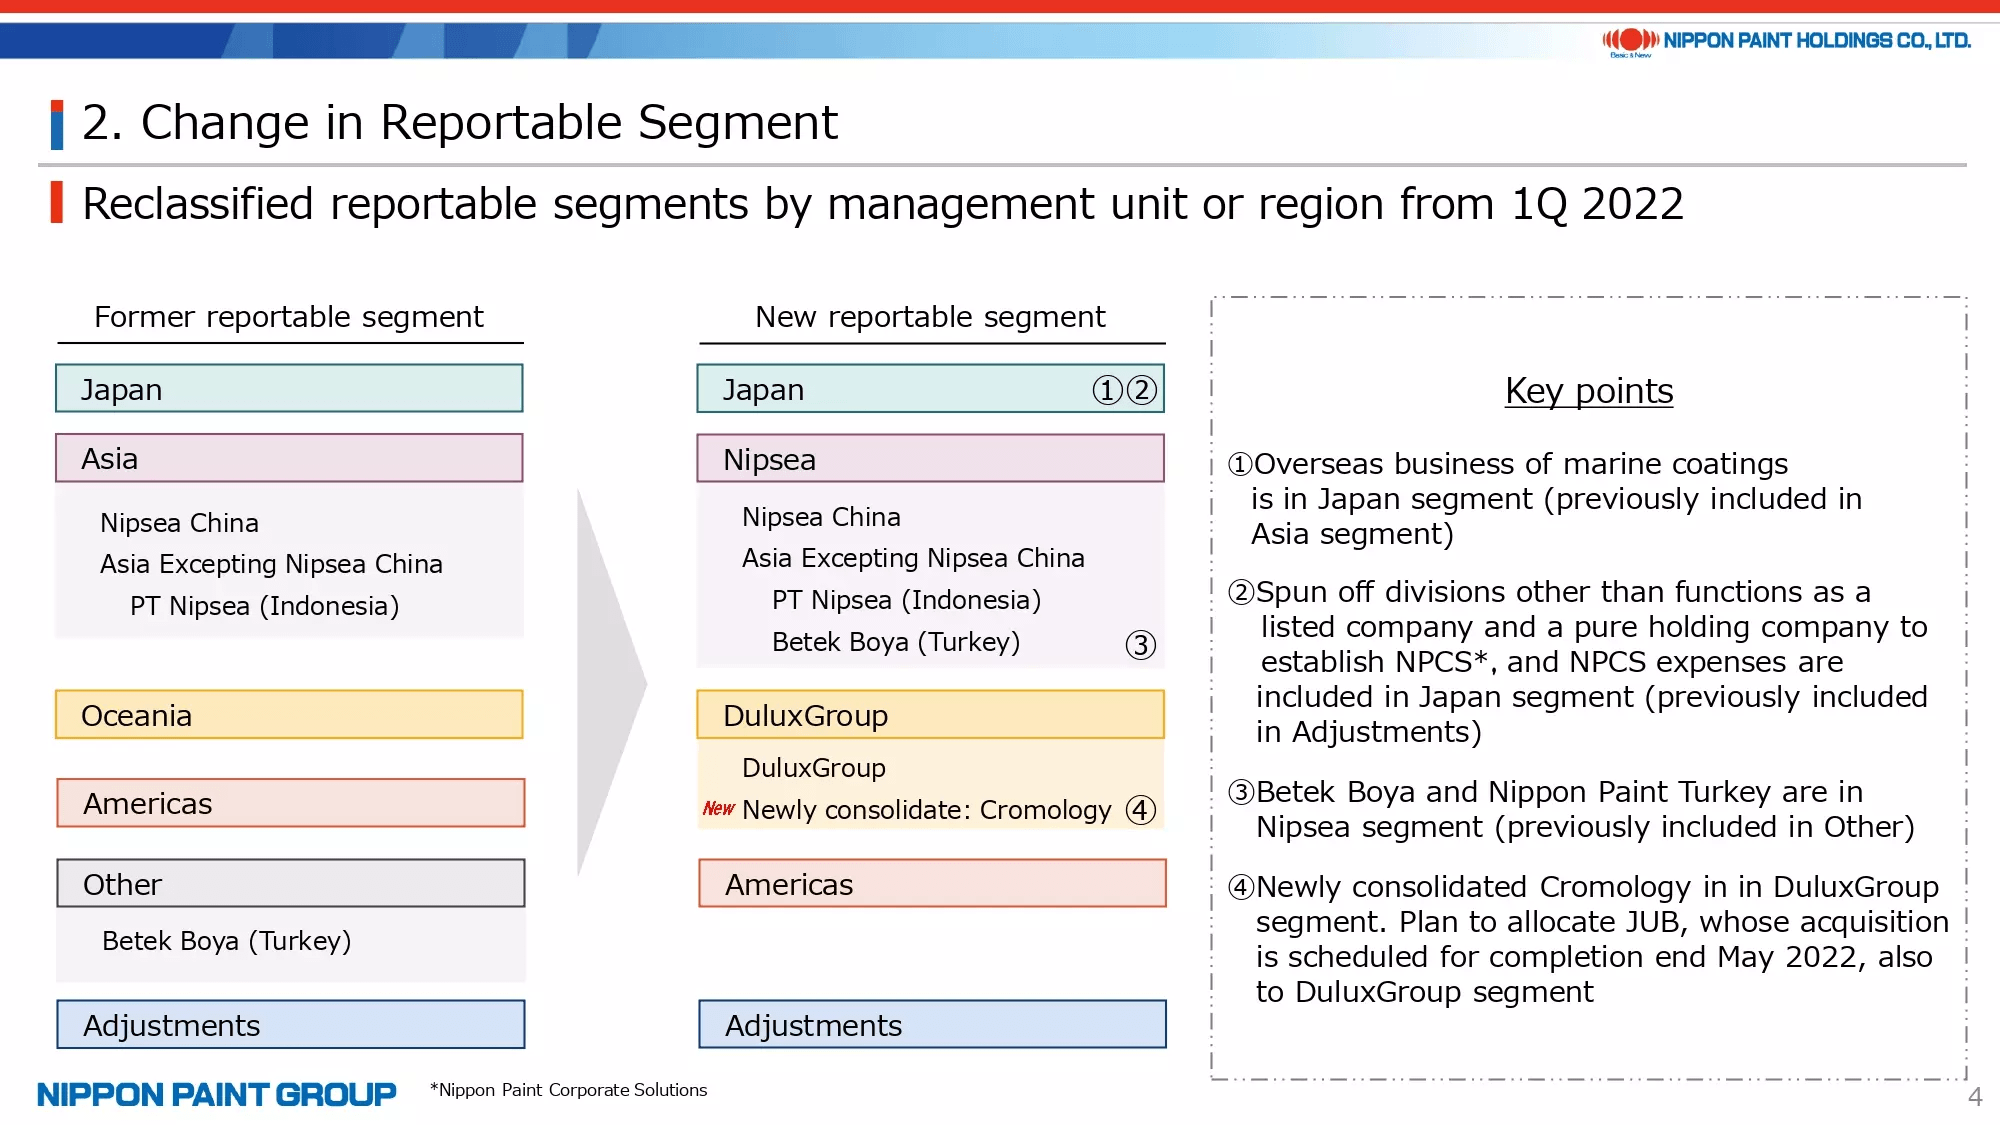Click the slide title Change in Reportable Segment
Viewport: 2000px width, 1125px height.
coord(460,123)
